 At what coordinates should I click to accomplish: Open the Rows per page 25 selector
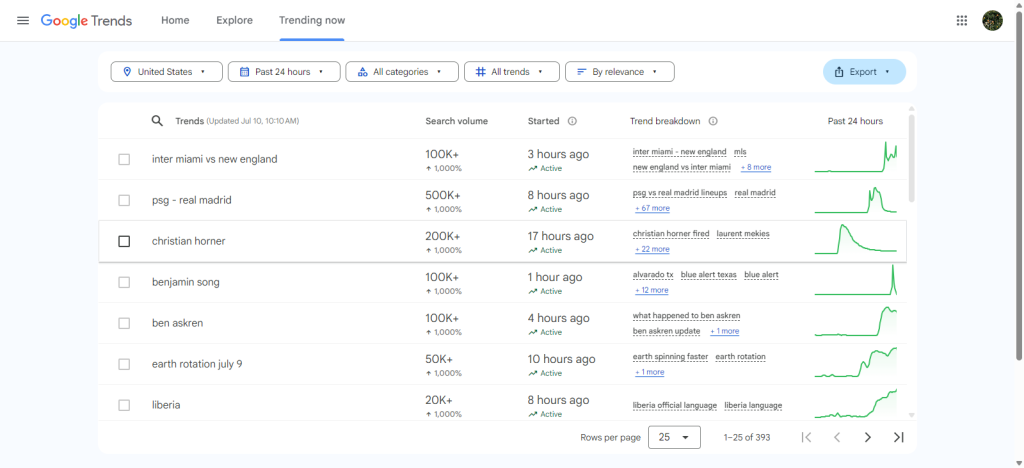point(674,437)
